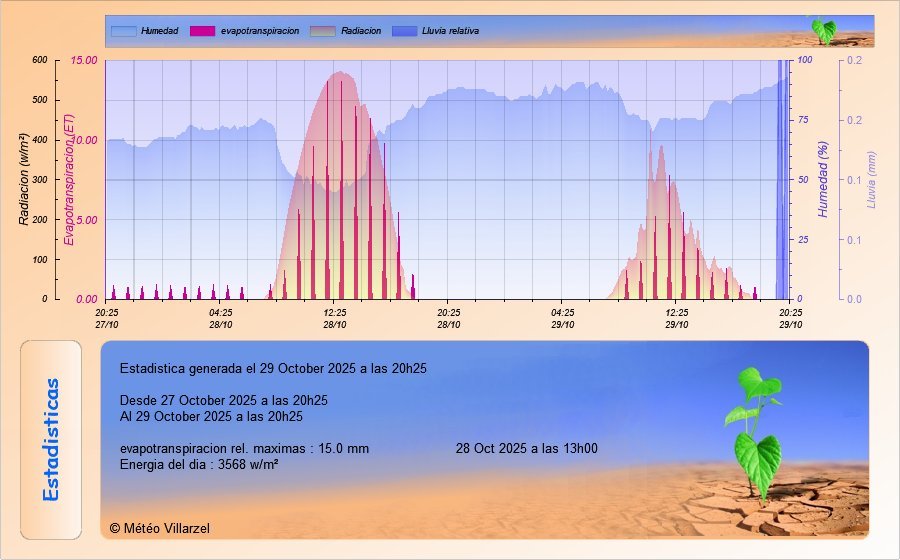900x560 pixels.
Task: Click the Lluvia relativa legend swatch
Action: (x=405, y=31)
